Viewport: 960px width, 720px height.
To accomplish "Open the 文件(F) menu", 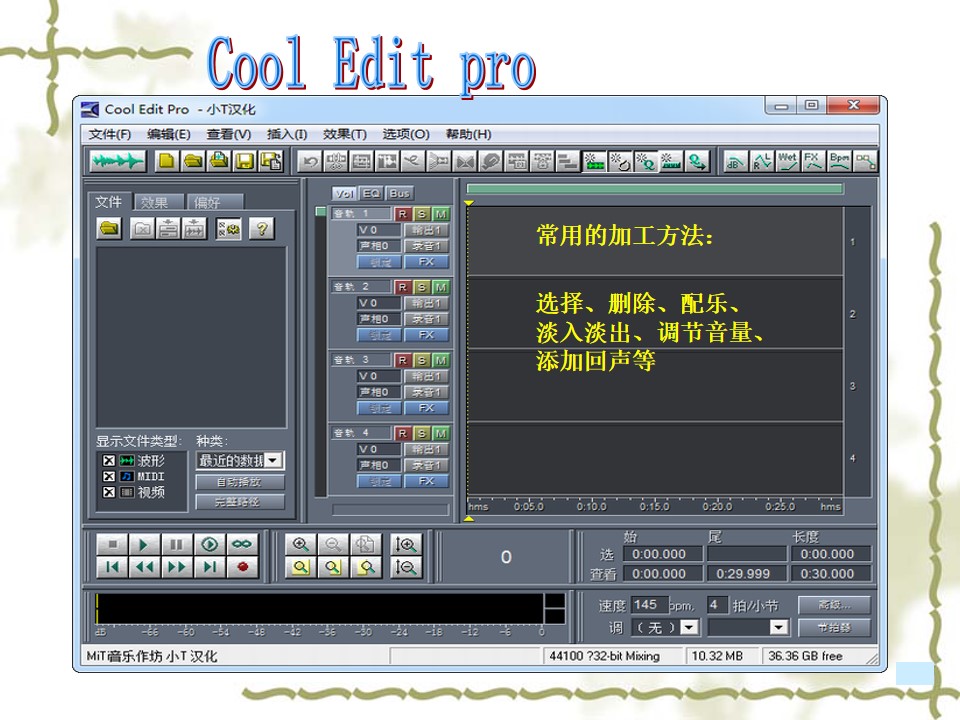I will [110, 134].
